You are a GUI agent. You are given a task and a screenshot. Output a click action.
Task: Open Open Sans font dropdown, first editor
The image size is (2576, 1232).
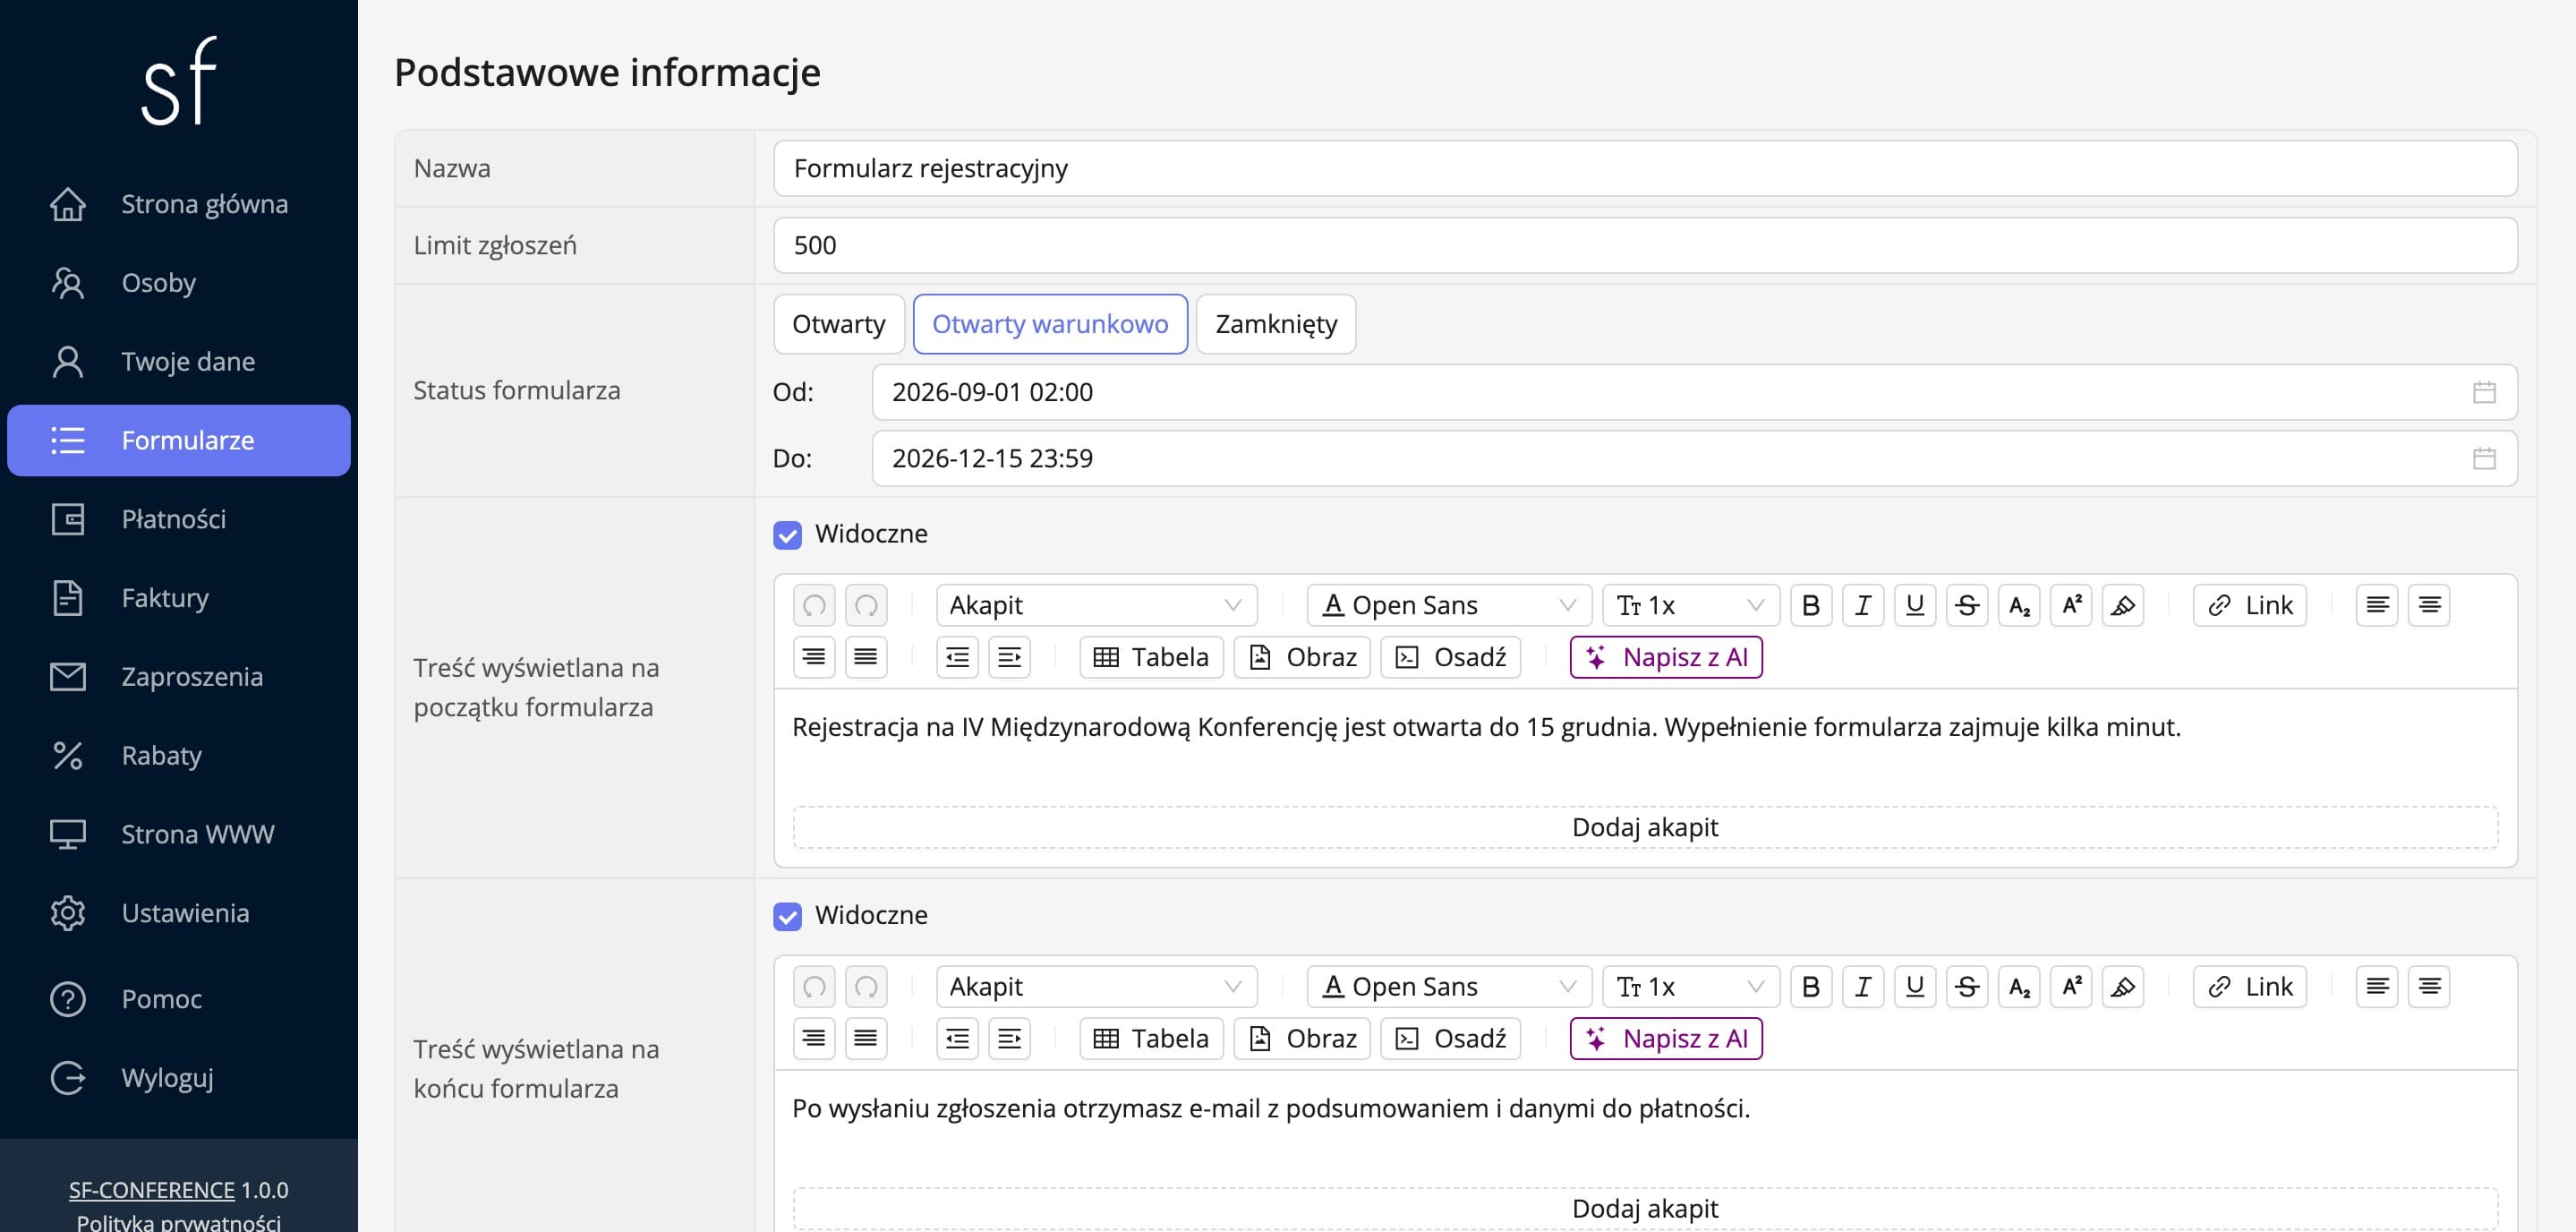pyautogui.click(x=1448, y=605)
